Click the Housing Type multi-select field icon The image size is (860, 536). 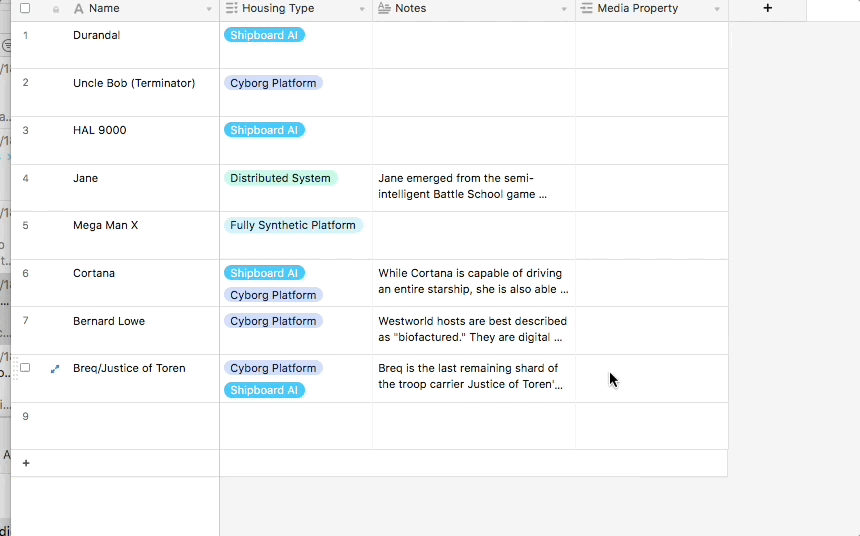tap(231, 8)
